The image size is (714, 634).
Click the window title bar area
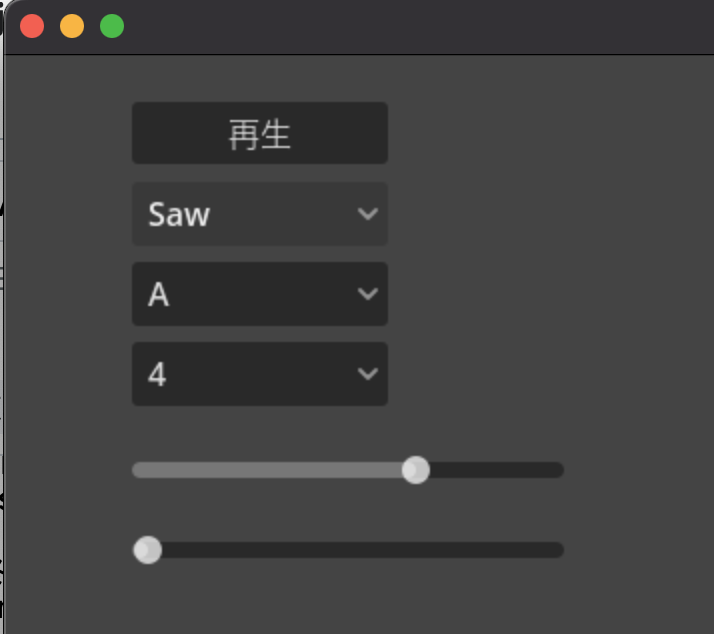(x=410, y=26)
